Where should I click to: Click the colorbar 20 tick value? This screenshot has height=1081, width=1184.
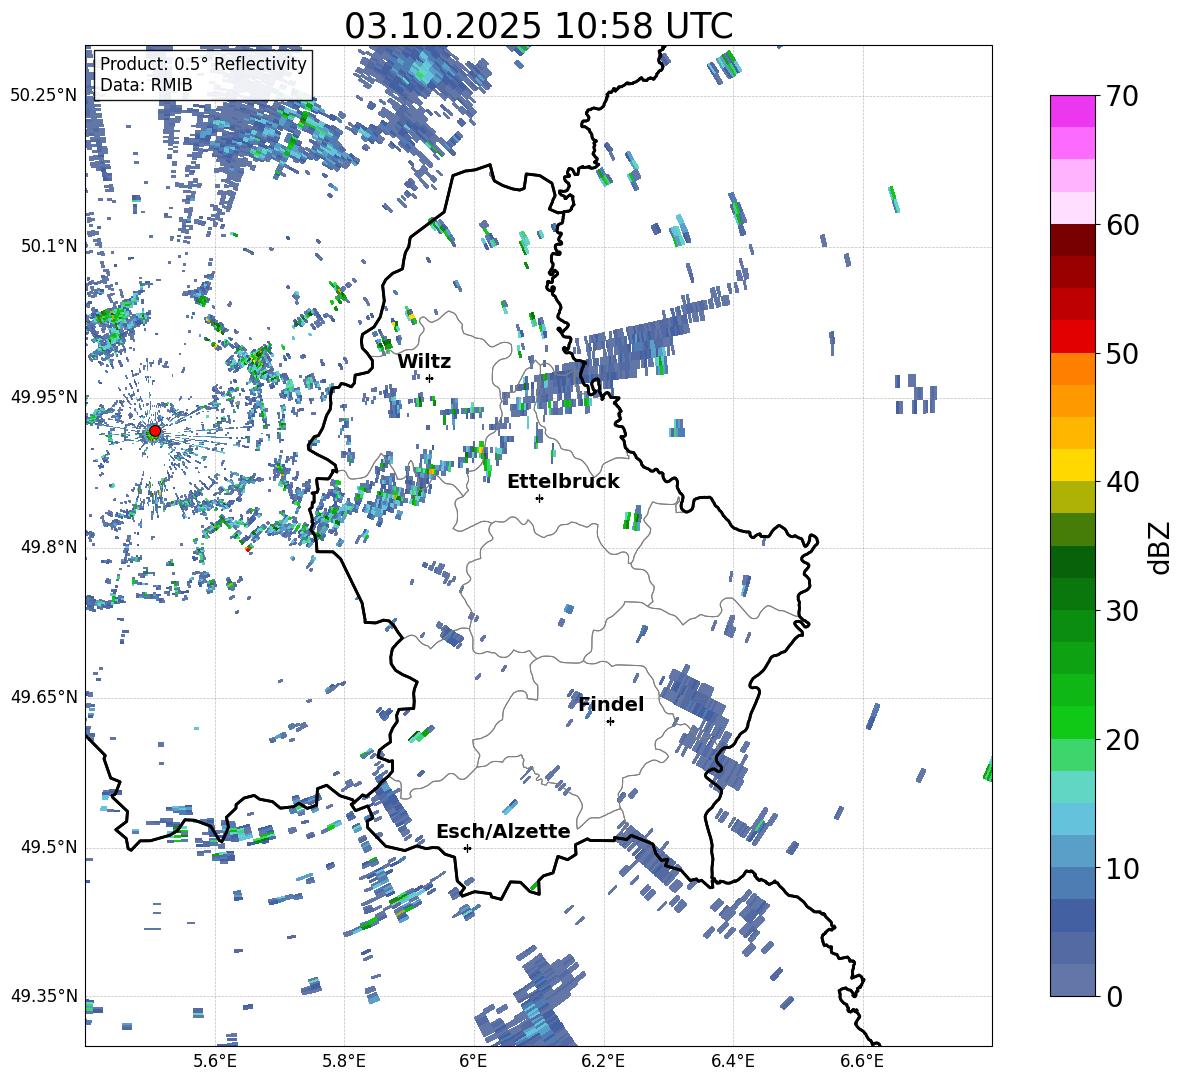coord(1121,739)
